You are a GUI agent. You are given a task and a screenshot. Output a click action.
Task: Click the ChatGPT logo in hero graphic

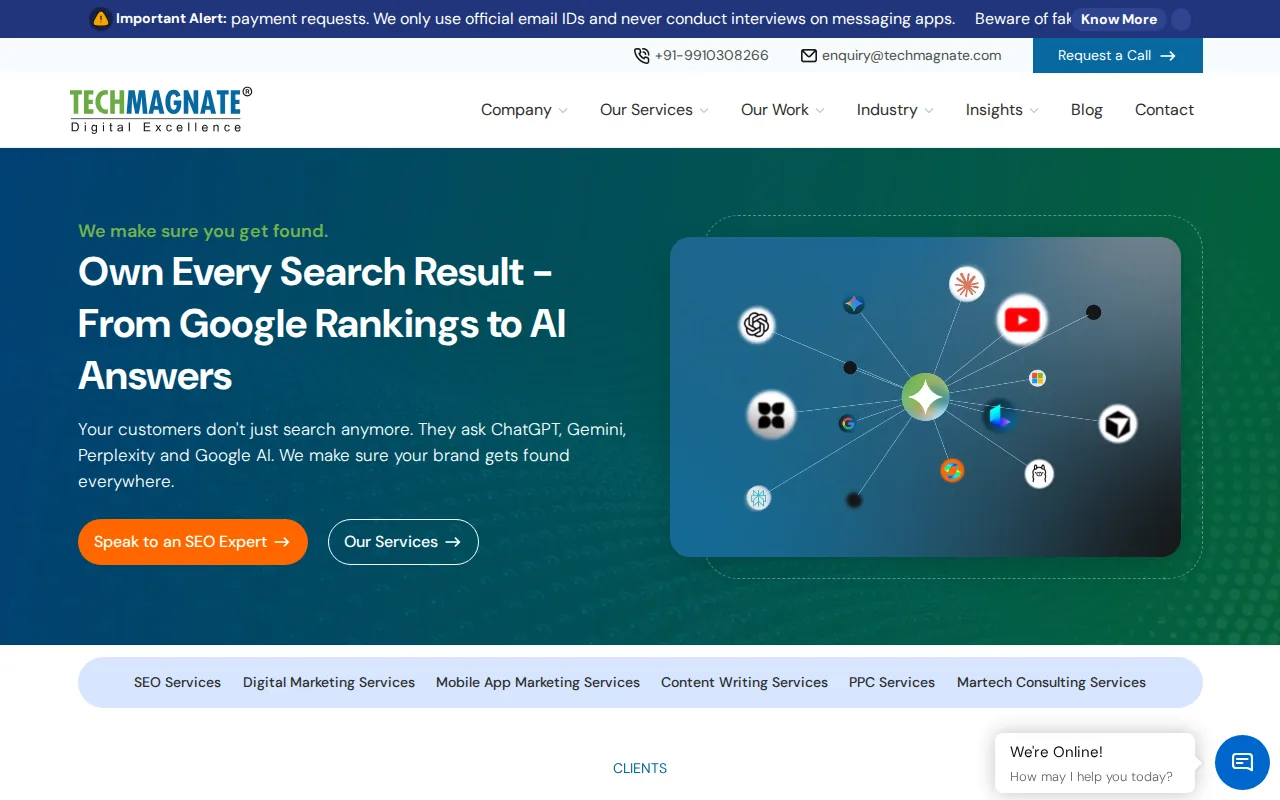[x=757, y=325]
